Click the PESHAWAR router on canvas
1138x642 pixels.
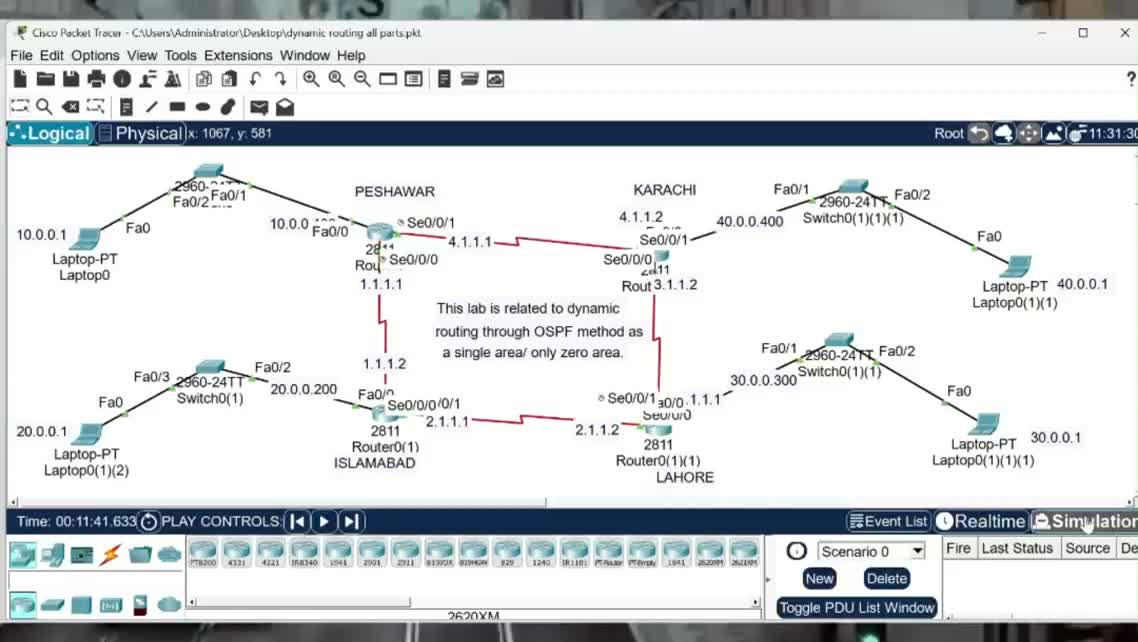380,232
